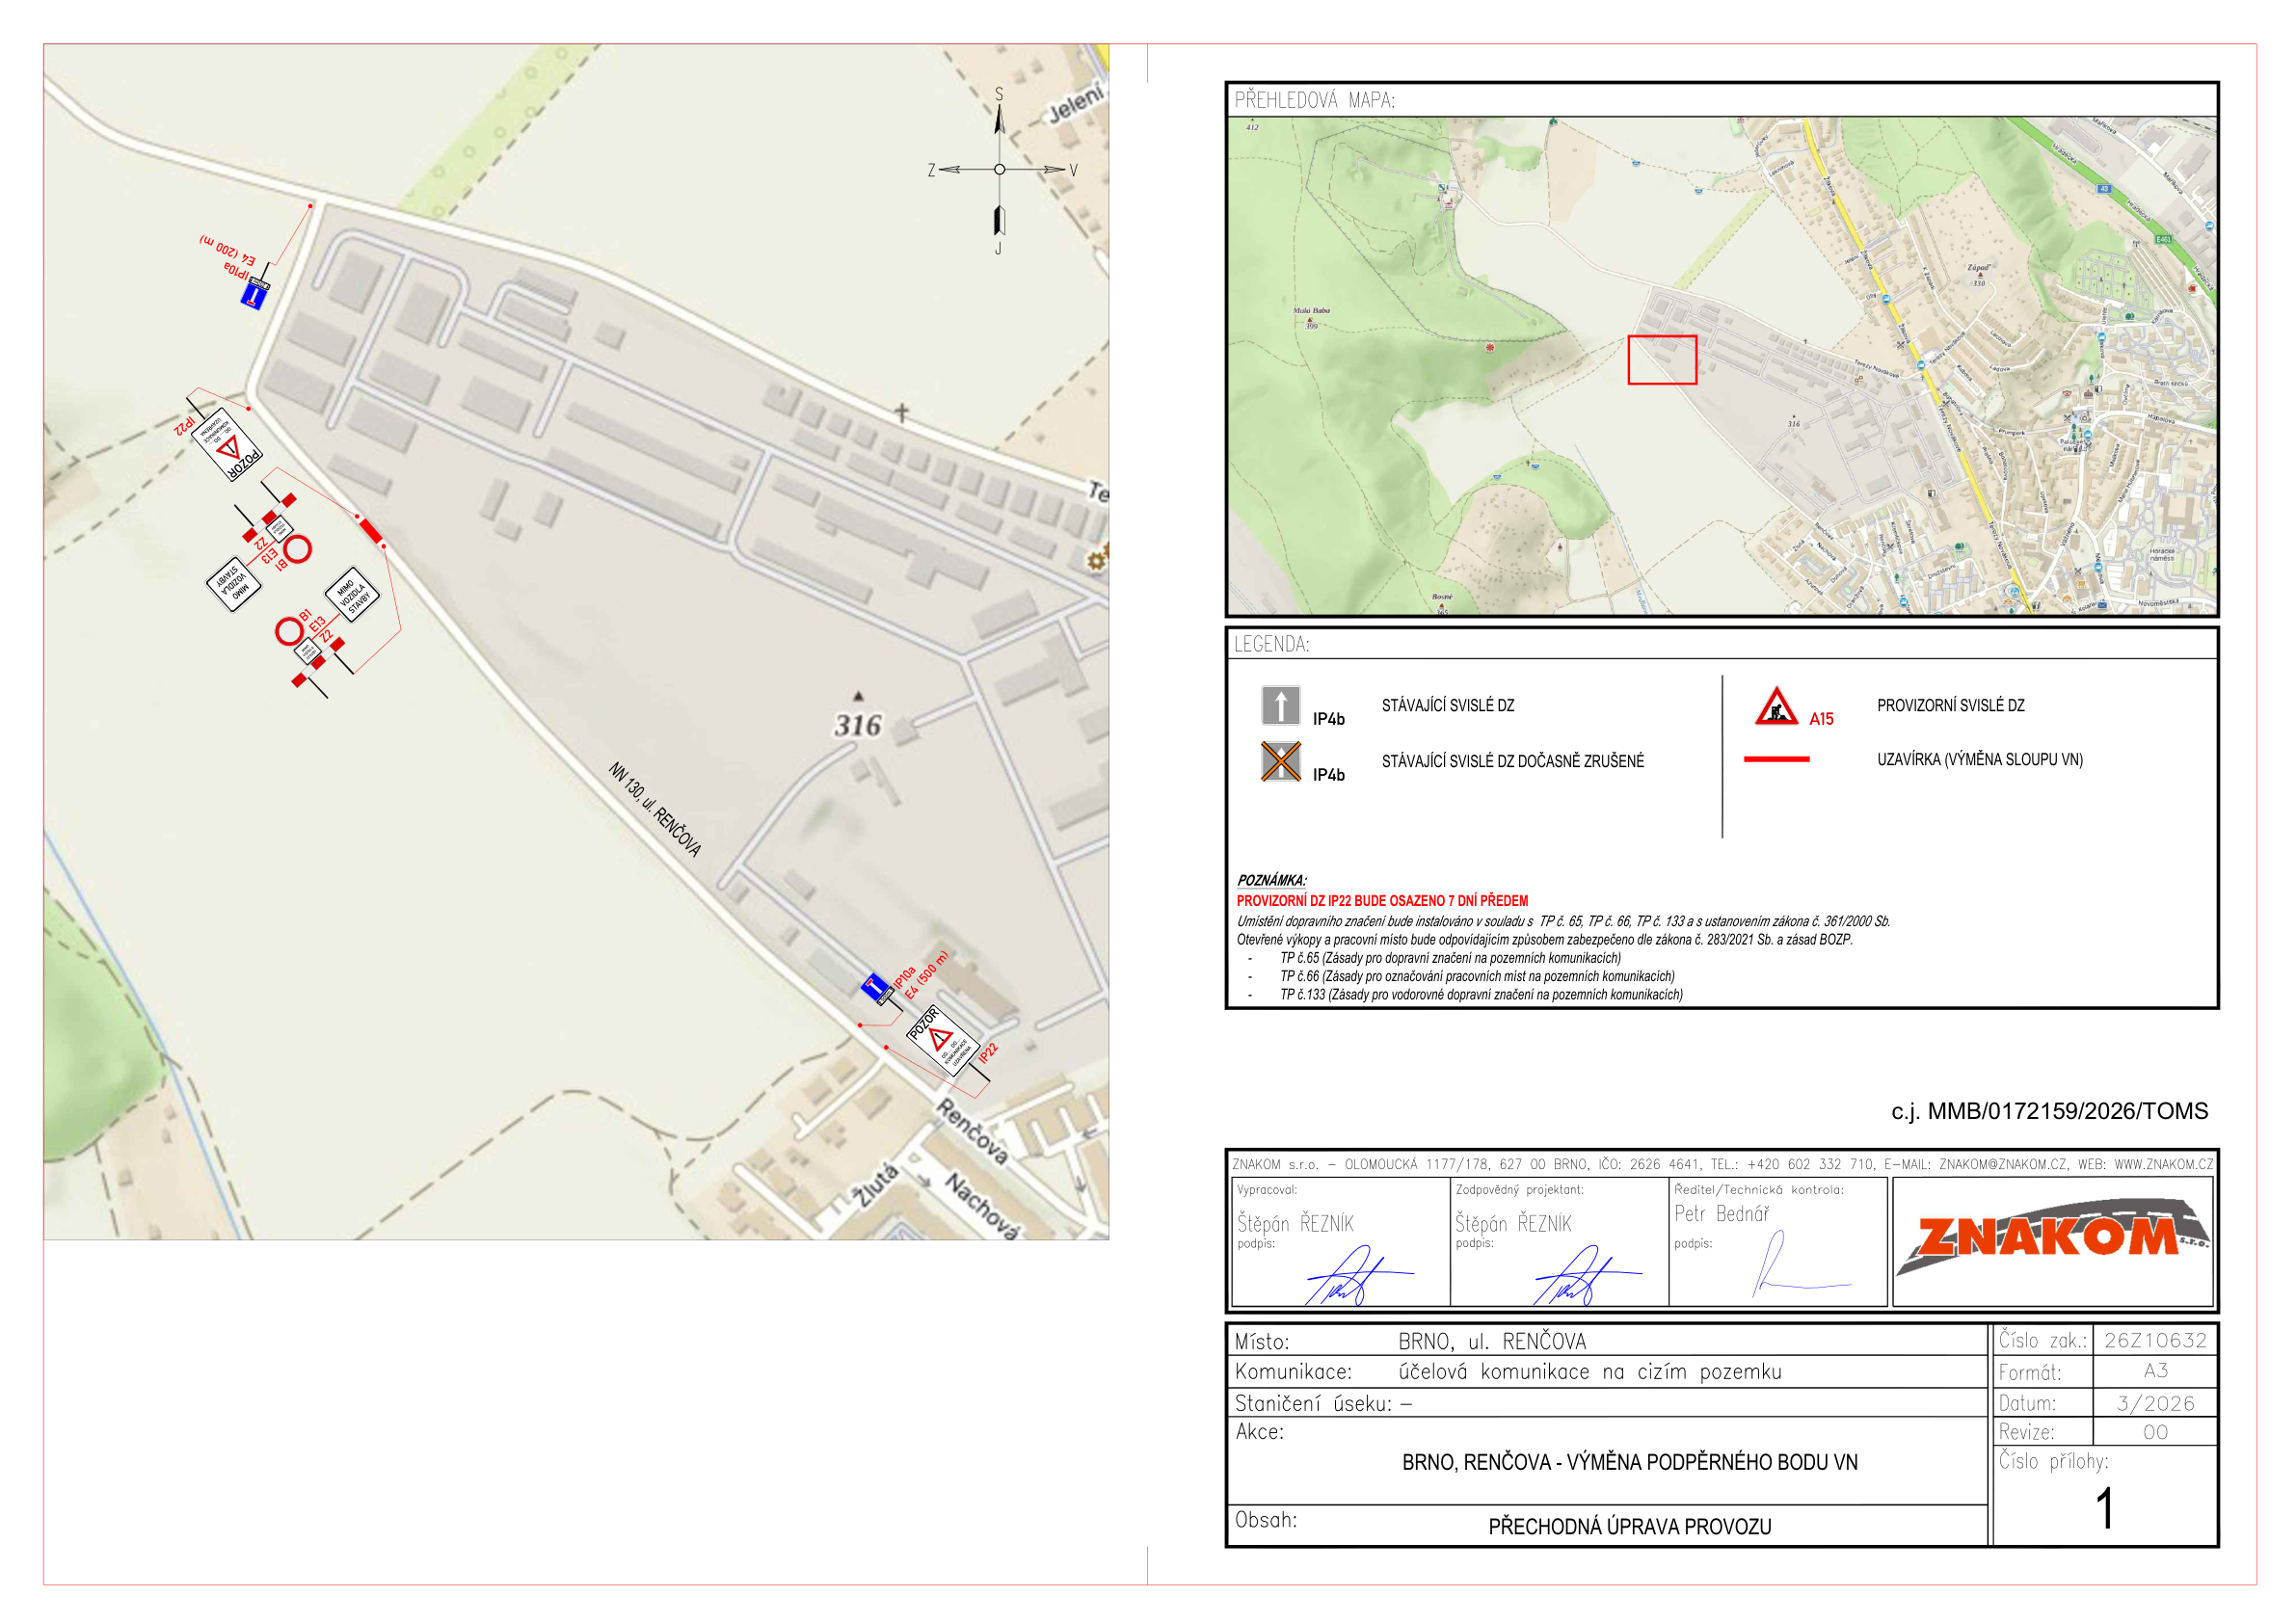Click the red closure line sample in legend
The width and height of the screenshot is (2296, 1623).
click(1776, 760)
